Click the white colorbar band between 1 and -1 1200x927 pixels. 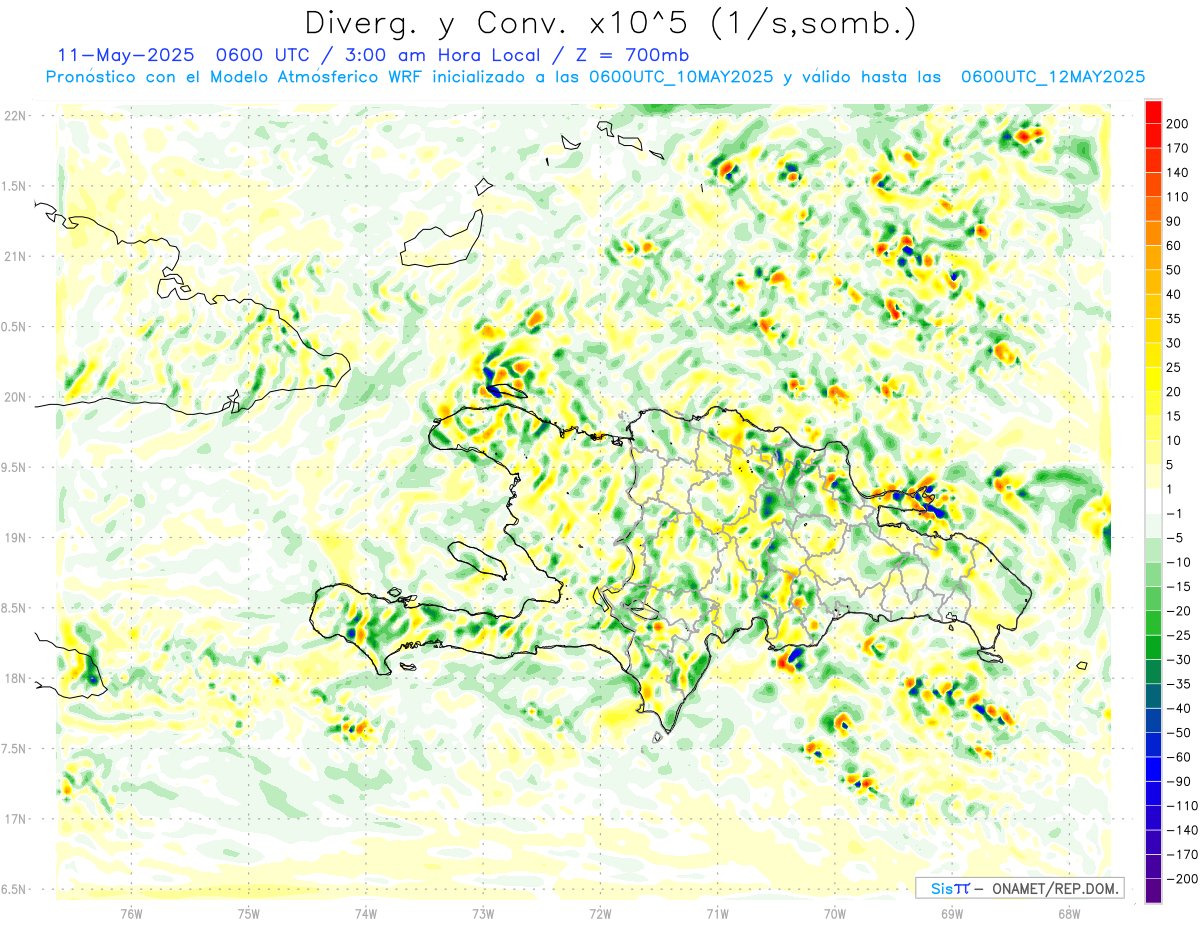[1153, 502]
